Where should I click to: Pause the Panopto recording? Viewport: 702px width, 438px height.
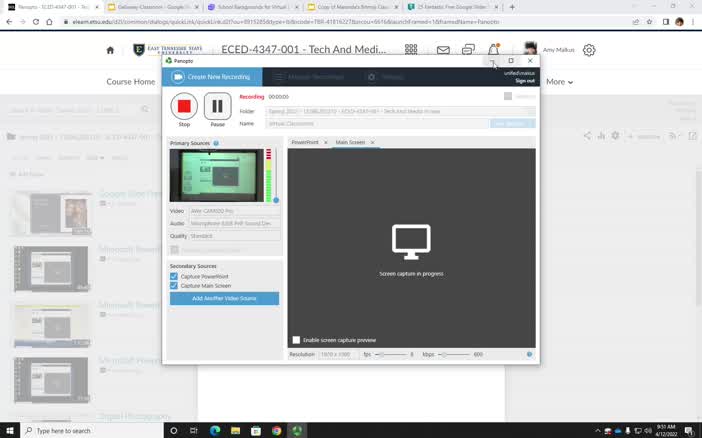click(218, 106)
